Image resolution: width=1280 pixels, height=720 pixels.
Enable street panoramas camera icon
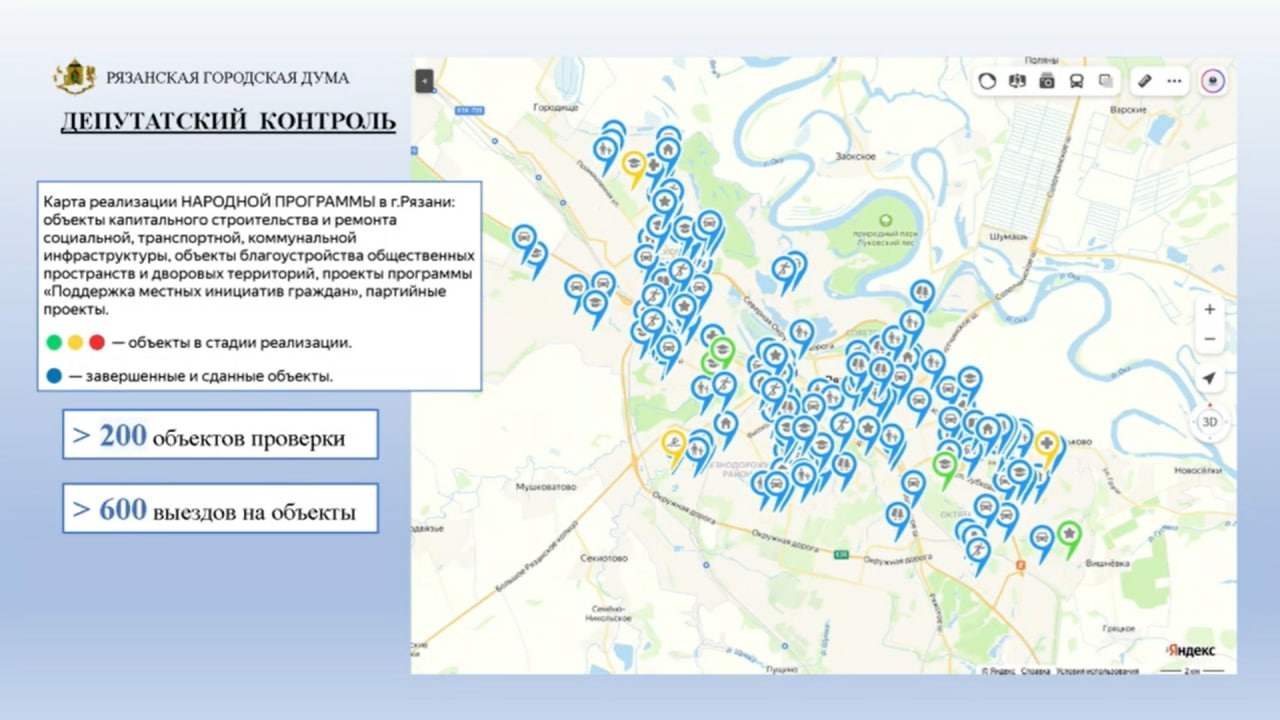tap(1047, 81)
